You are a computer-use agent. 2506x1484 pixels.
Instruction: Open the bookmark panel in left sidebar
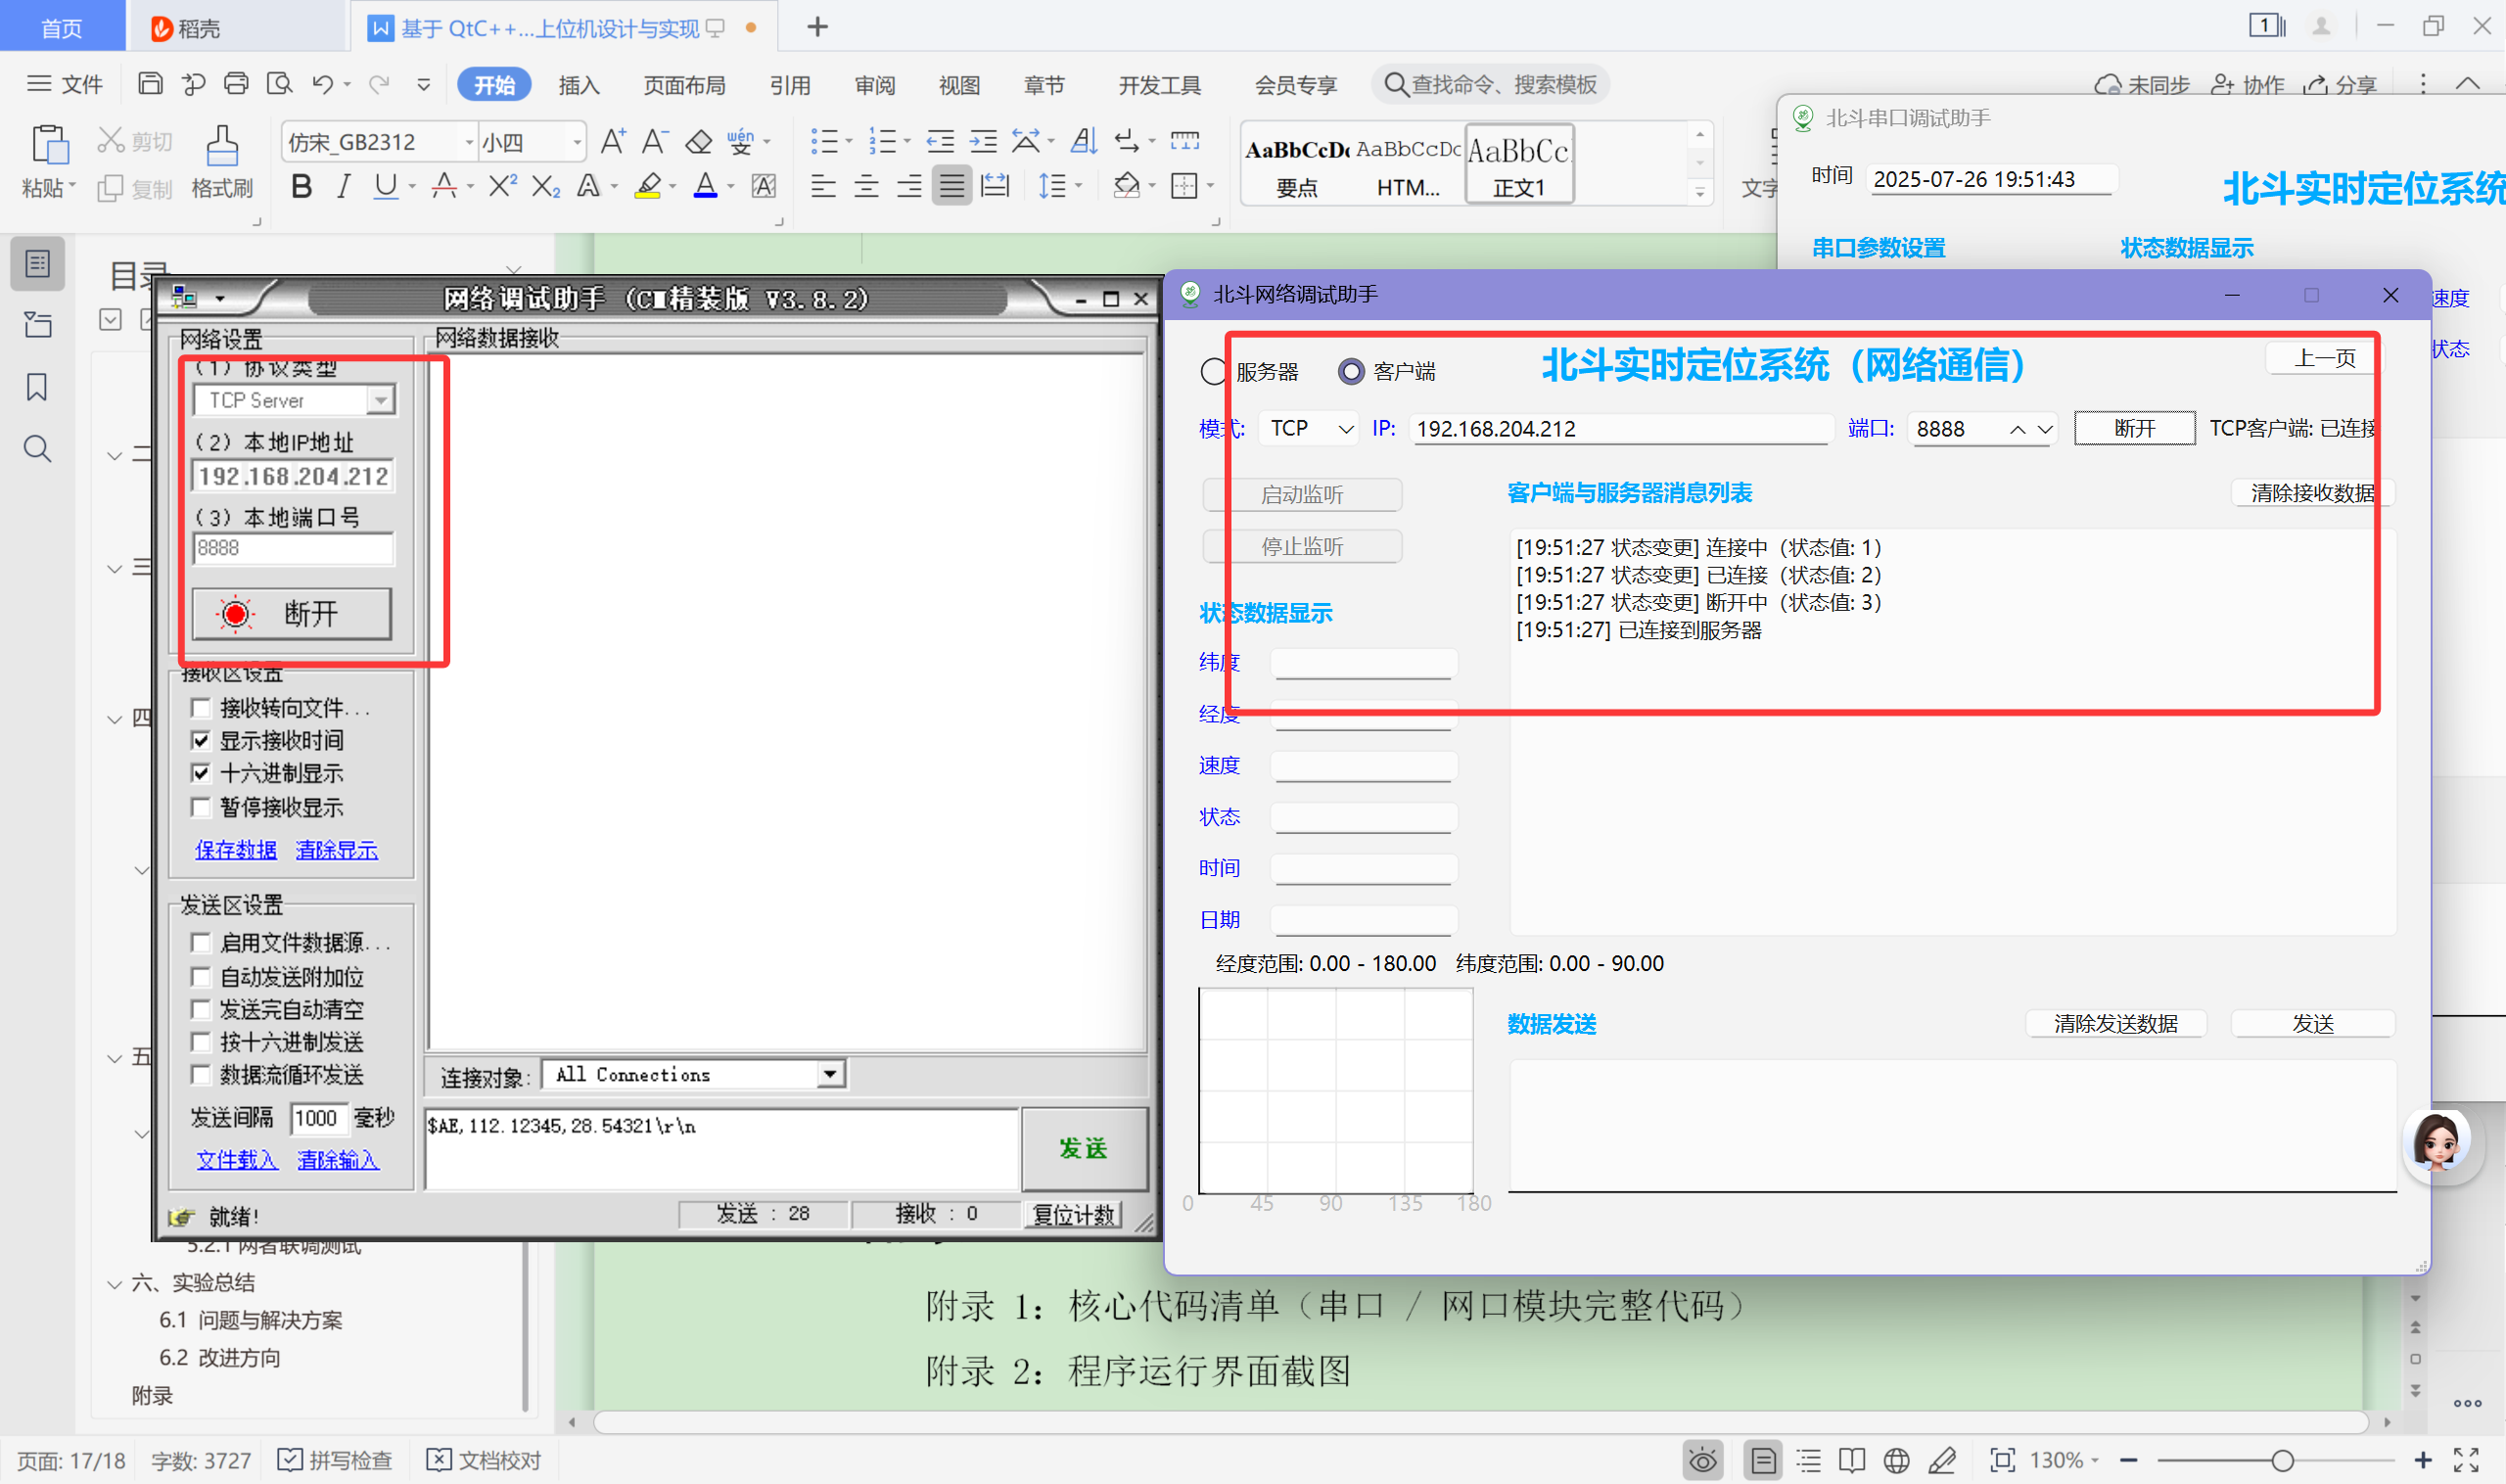tap(37, 387)
